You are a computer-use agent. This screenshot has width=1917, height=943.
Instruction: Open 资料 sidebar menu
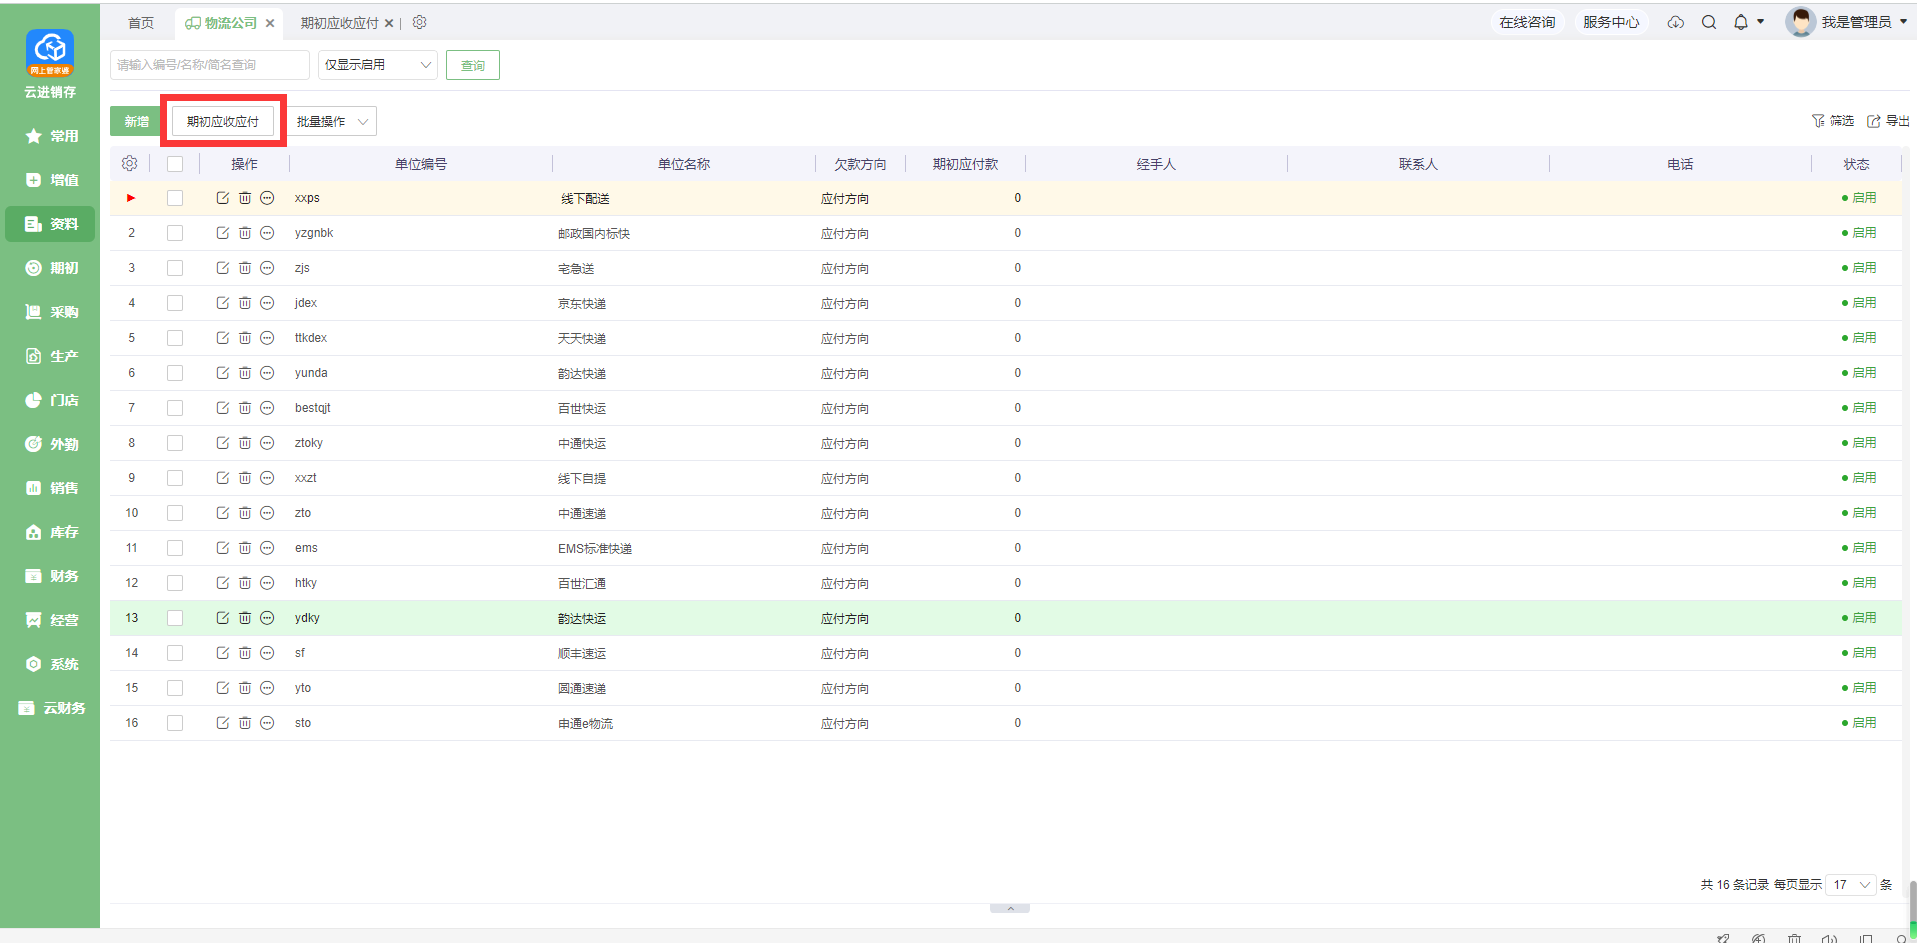[x=50, y=224]
